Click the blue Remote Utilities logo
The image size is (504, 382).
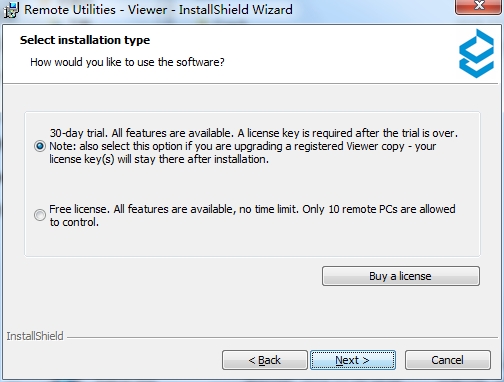click(x=476, y=53)
